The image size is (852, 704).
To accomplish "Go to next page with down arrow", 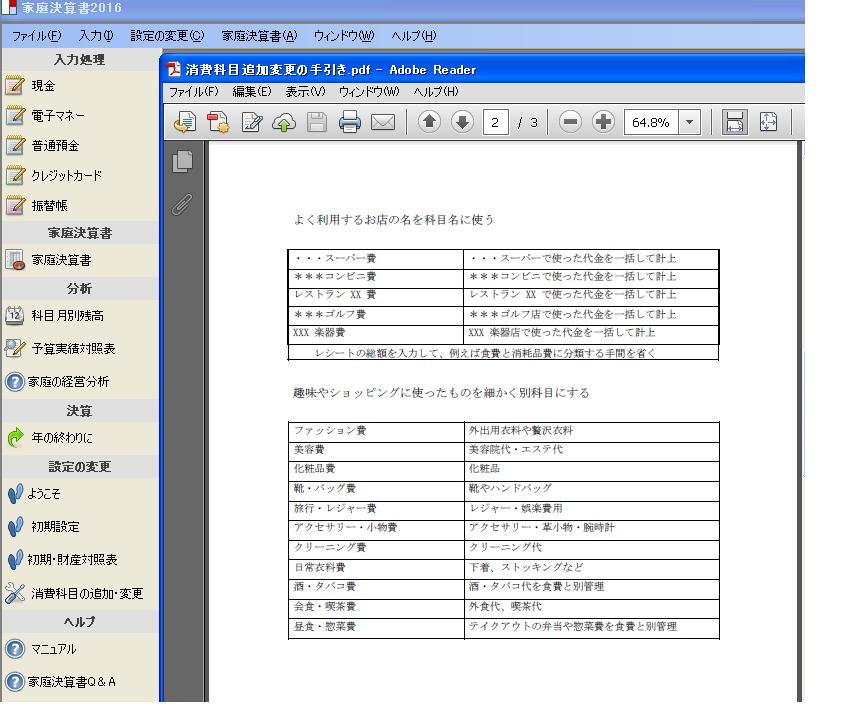I will [x=462, y=122].
